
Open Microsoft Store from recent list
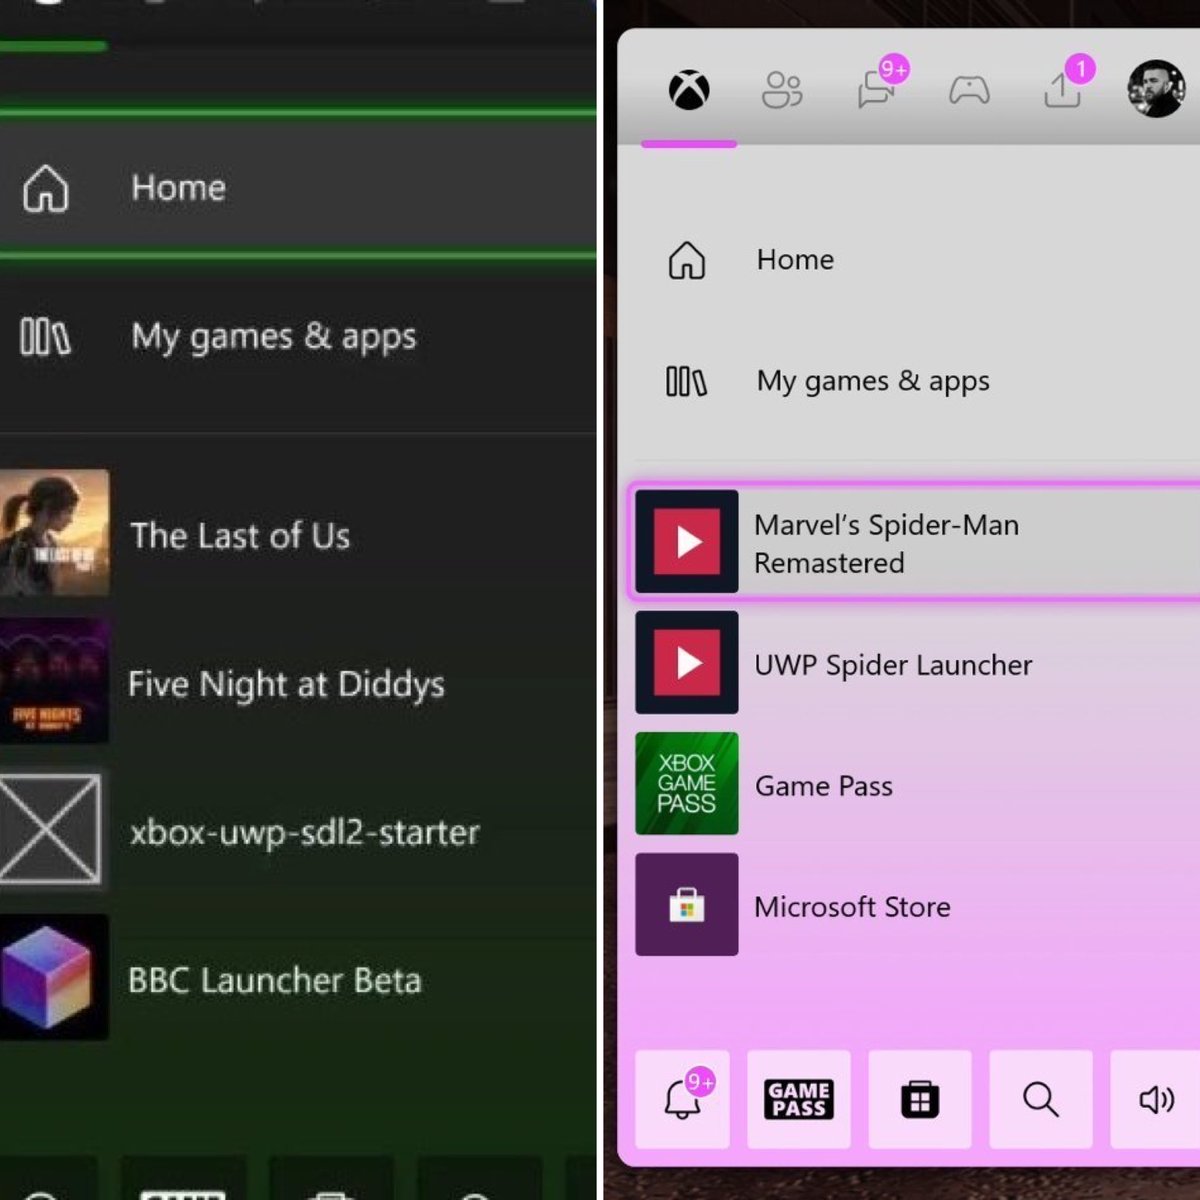click(x=915, y=905)
